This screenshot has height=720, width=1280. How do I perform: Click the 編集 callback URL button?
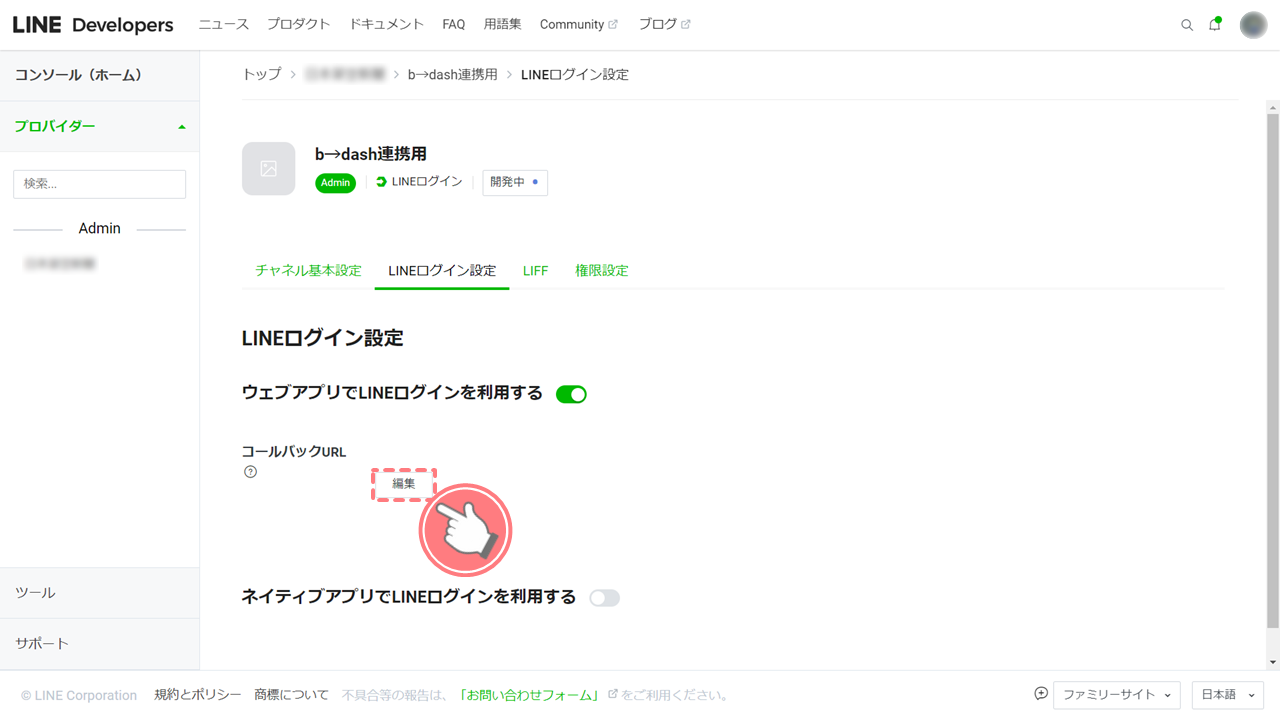(x=404, y=484)
